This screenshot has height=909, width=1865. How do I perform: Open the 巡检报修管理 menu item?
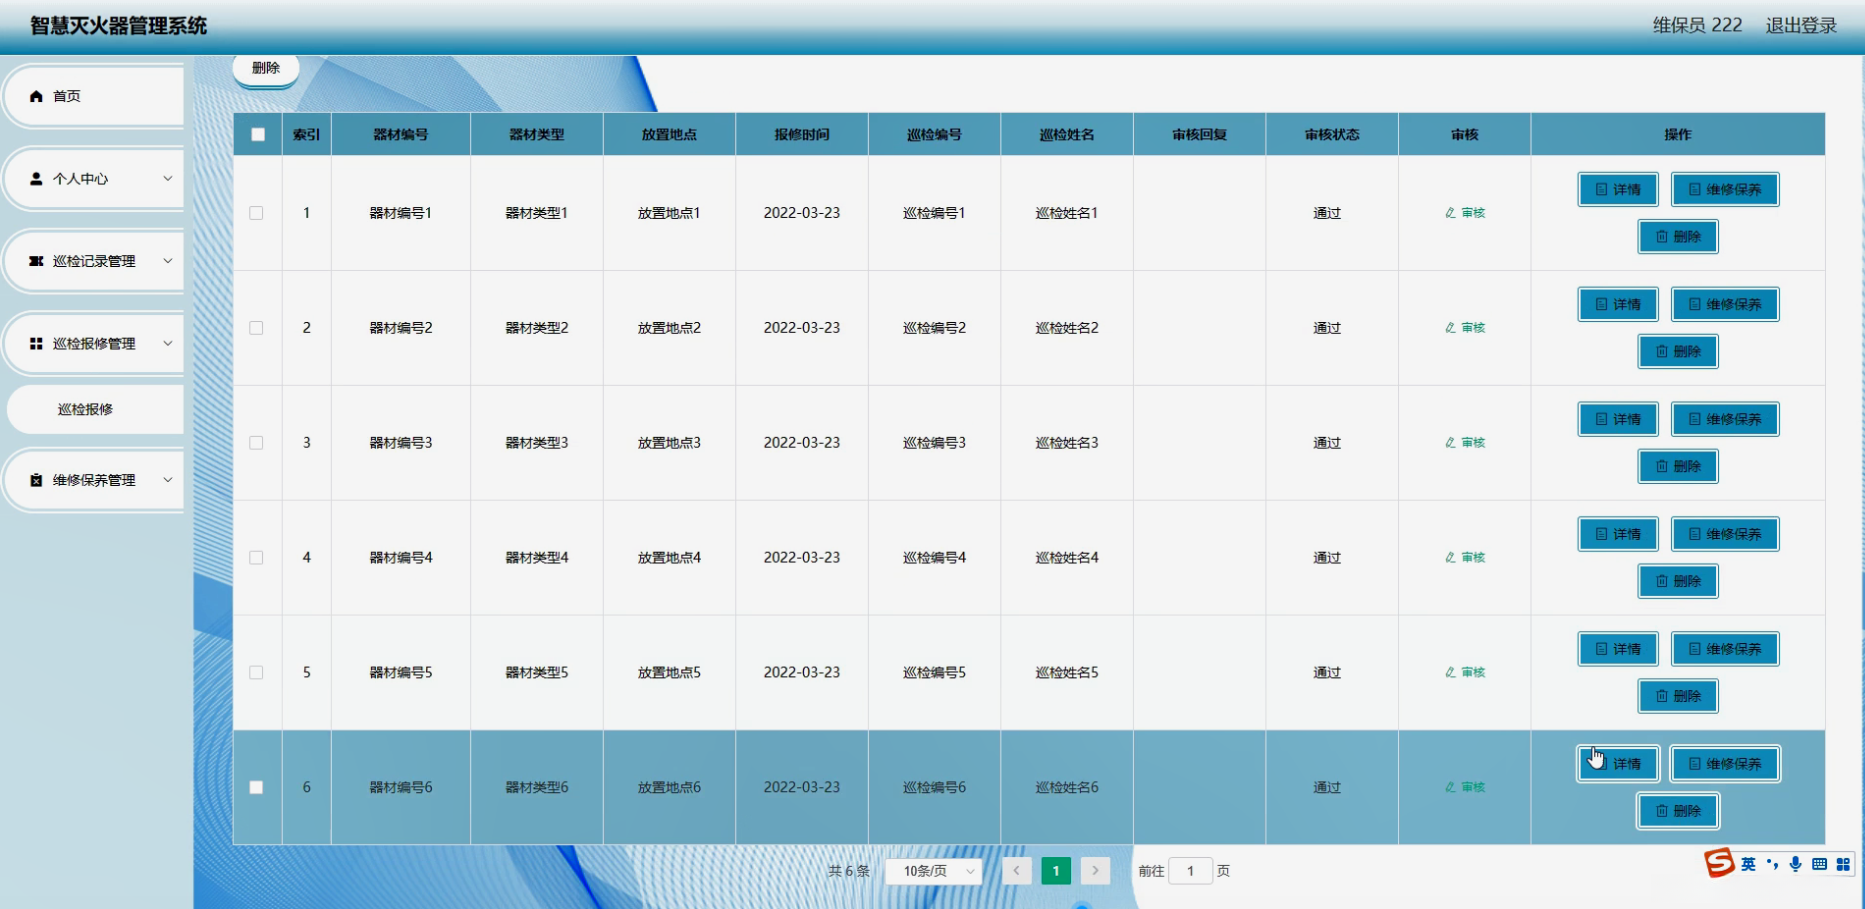pos(95,344)
